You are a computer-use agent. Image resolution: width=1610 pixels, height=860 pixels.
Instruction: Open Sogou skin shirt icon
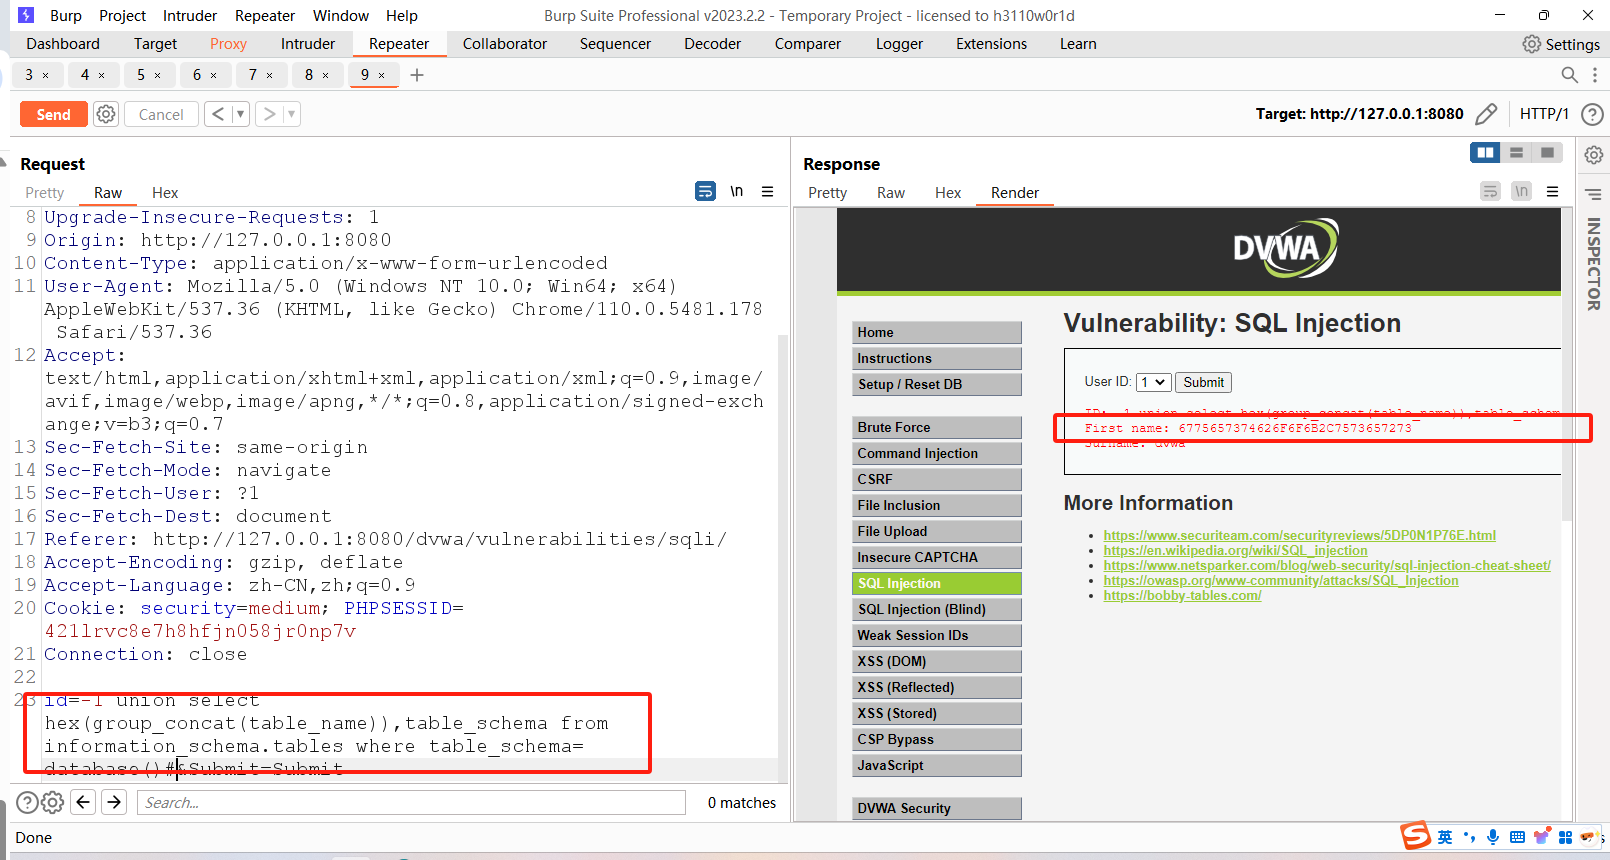click(x=1541, y=836)
